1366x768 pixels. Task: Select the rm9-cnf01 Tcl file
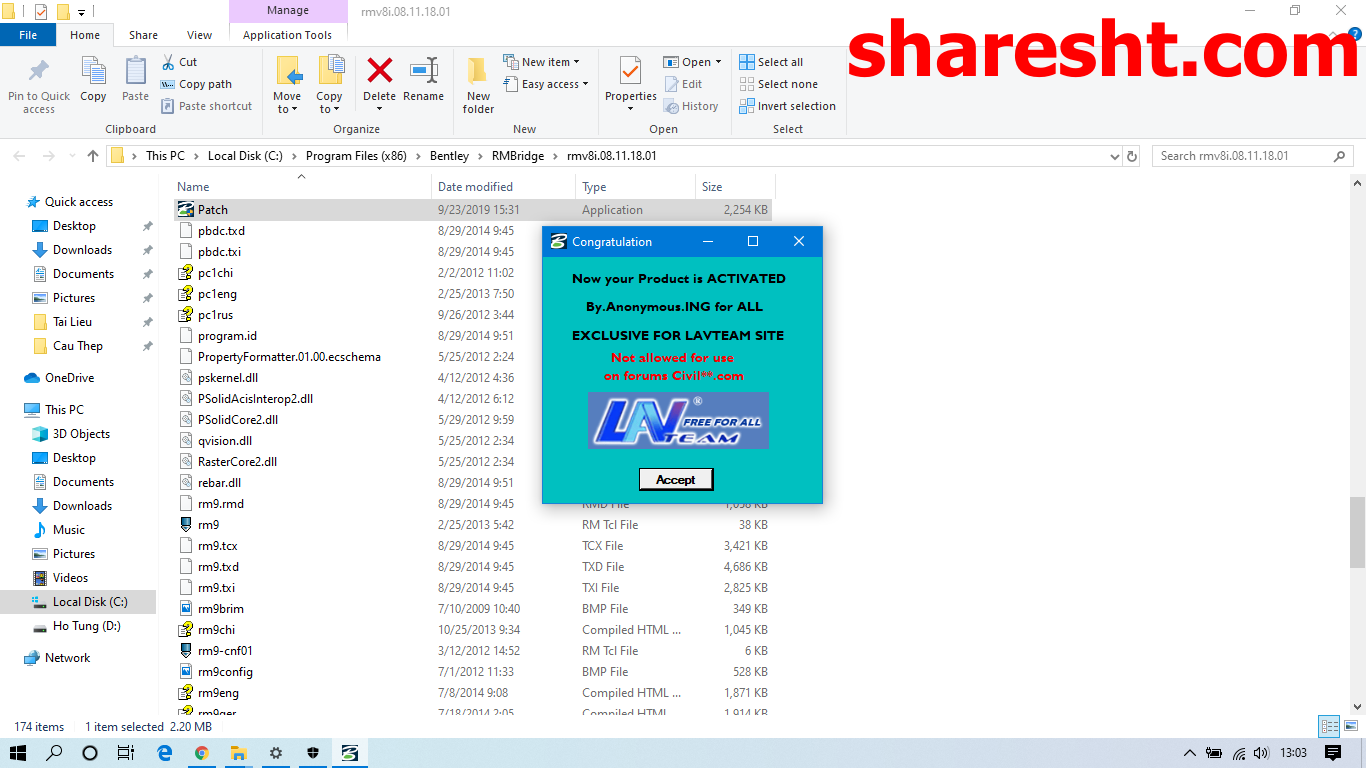(472, 651)
